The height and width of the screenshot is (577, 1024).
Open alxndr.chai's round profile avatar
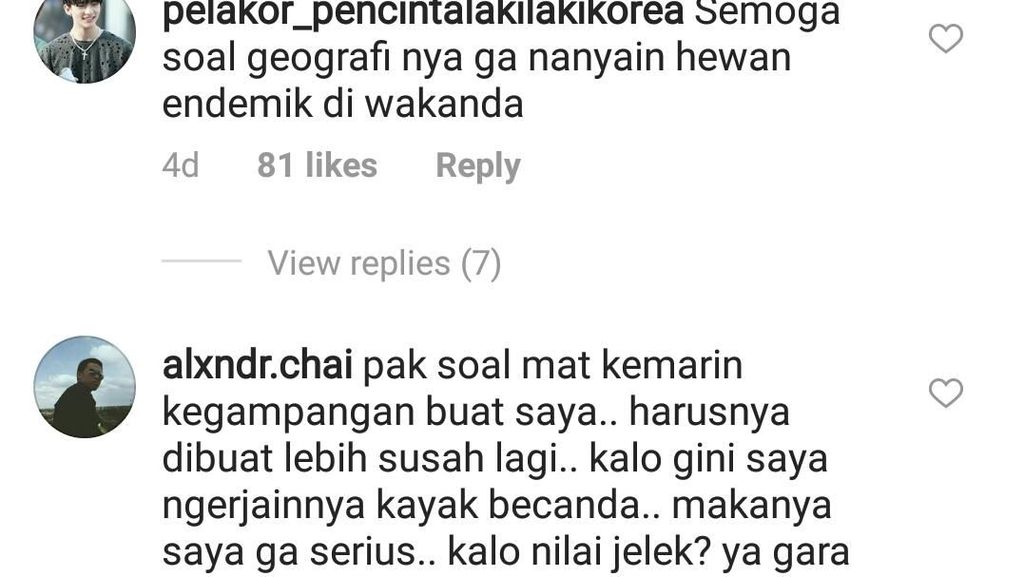pyautogui.click(x=85, y=387)
